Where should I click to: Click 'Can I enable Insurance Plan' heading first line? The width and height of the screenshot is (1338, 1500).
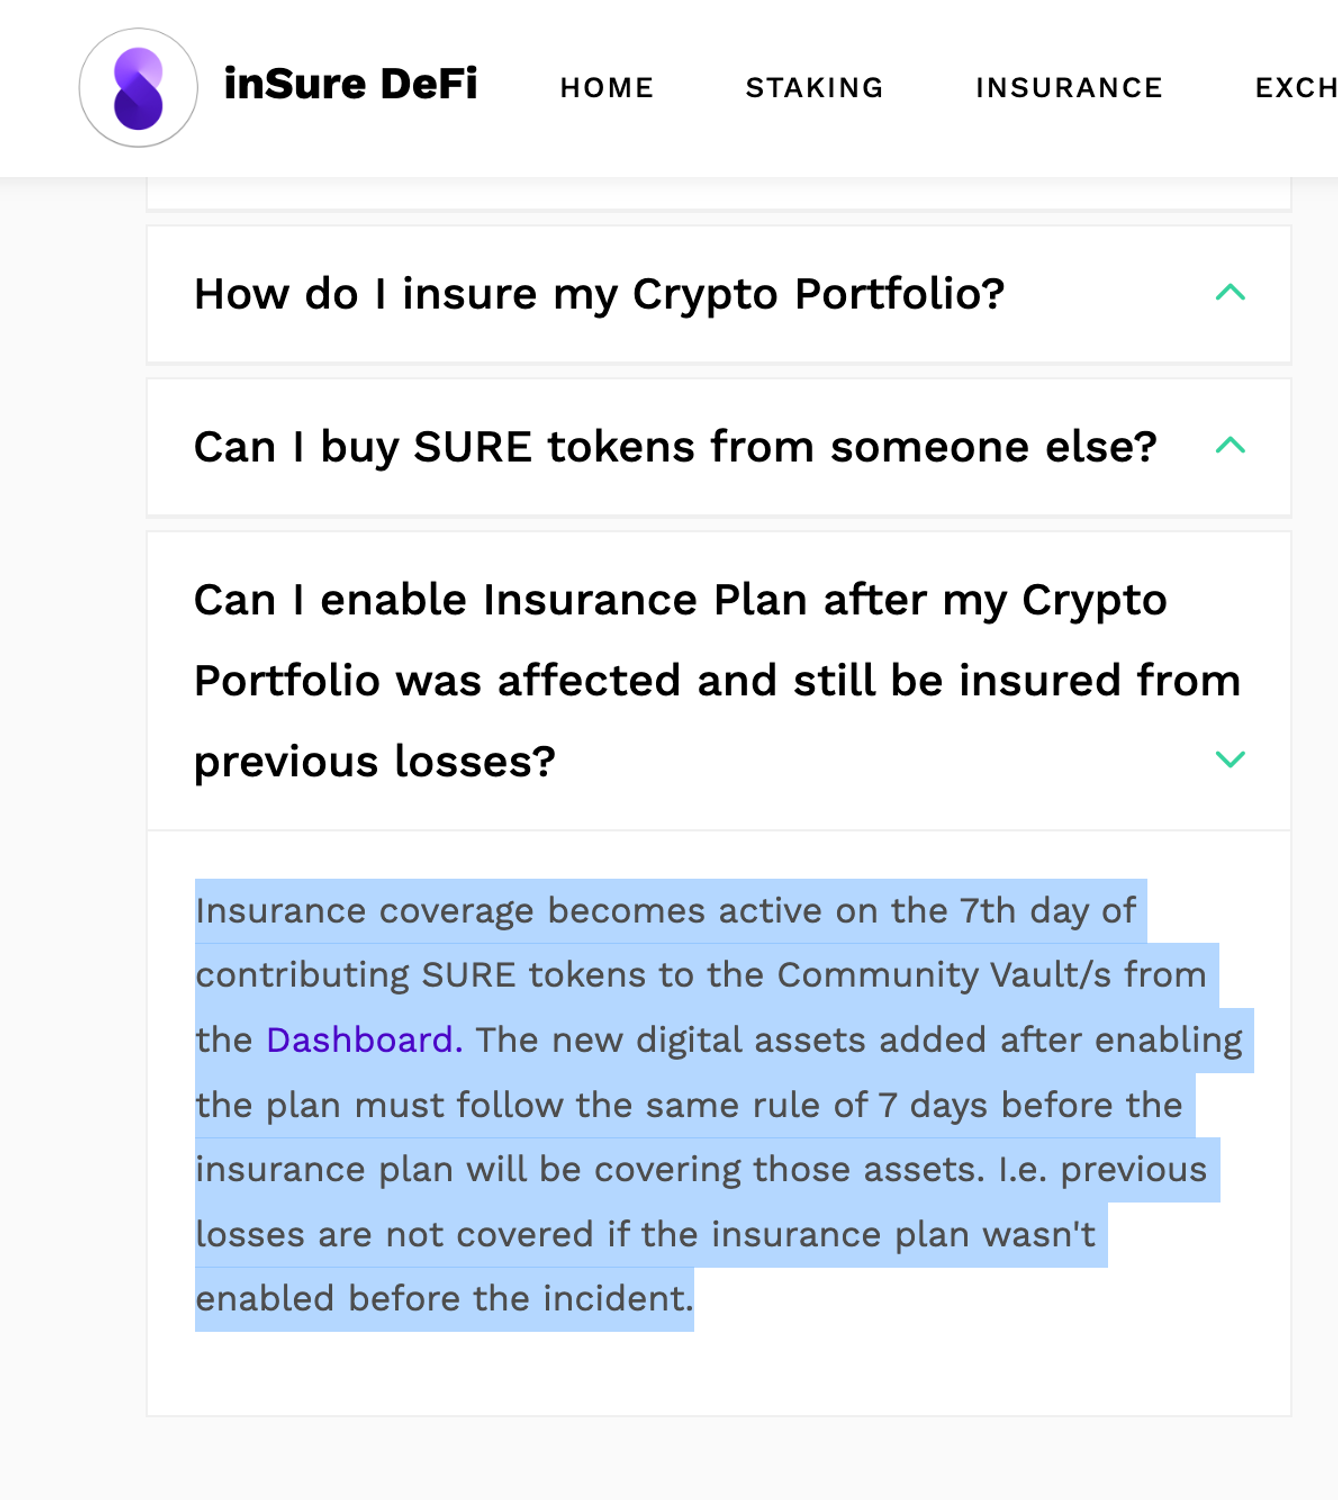(x=680, y=600)
